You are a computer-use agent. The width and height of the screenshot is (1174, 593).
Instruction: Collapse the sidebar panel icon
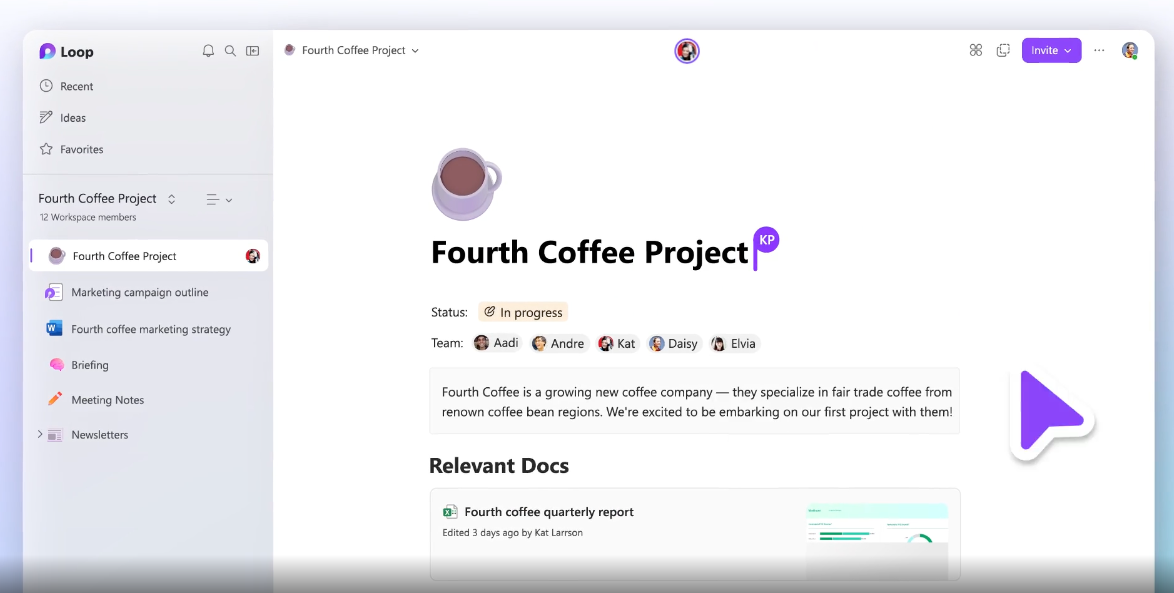click(x=253, y=51)
